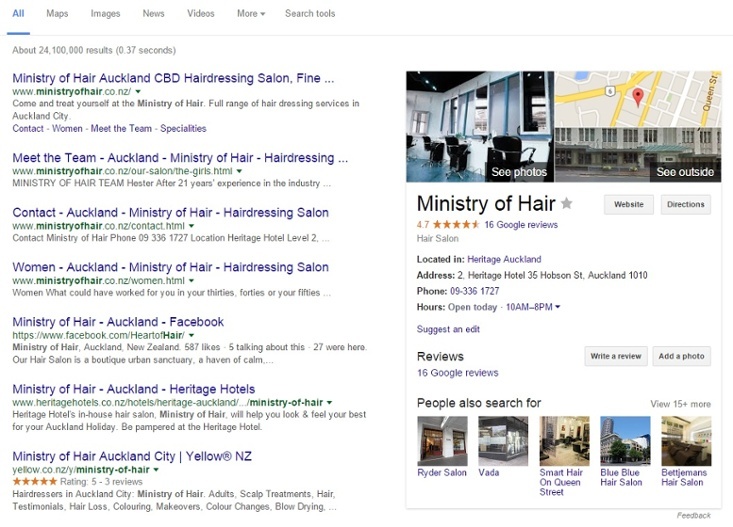The width and height of the screenshot is (733, 527).
Task: Click the Directions button
Action: coord(685,204)
